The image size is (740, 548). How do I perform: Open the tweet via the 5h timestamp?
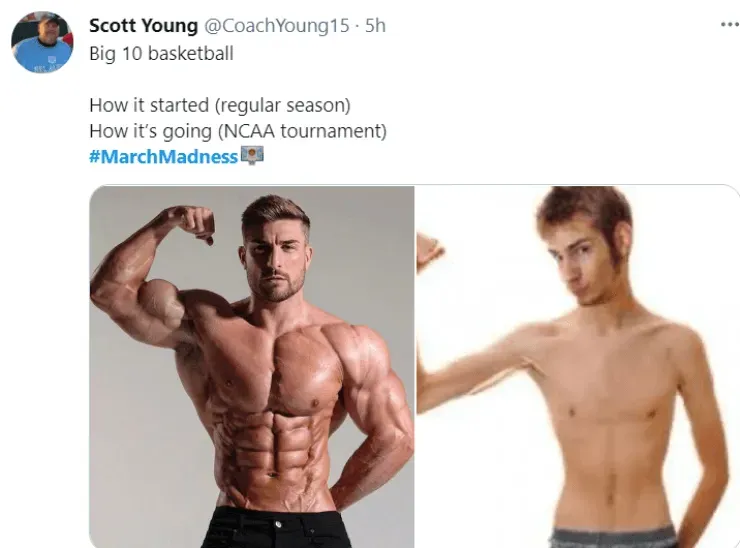tap(376, 25)
